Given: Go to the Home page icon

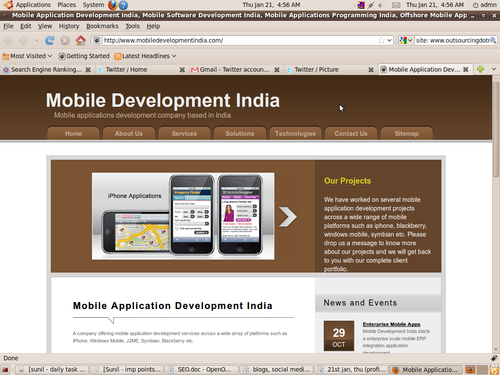Looking at the screenshot, I should [80, 40].
